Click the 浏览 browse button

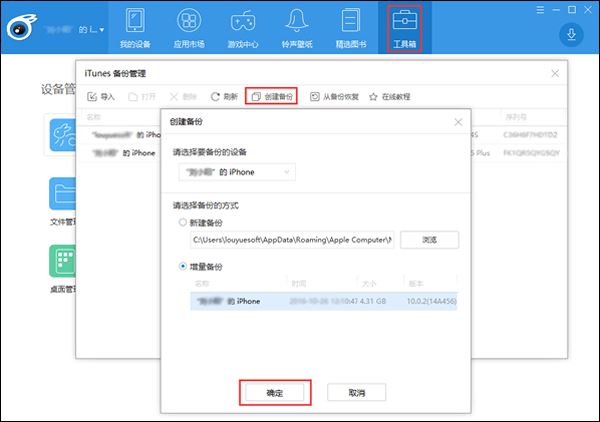coord(429,240)
